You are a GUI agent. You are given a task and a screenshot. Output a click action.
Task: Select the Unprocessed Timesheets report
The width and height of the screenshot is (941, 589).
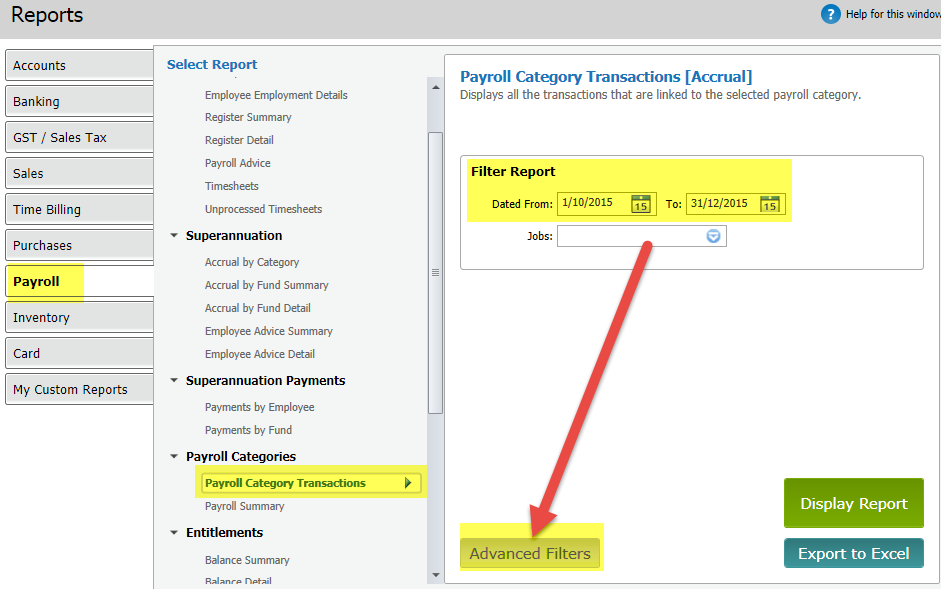coord(263,209)
